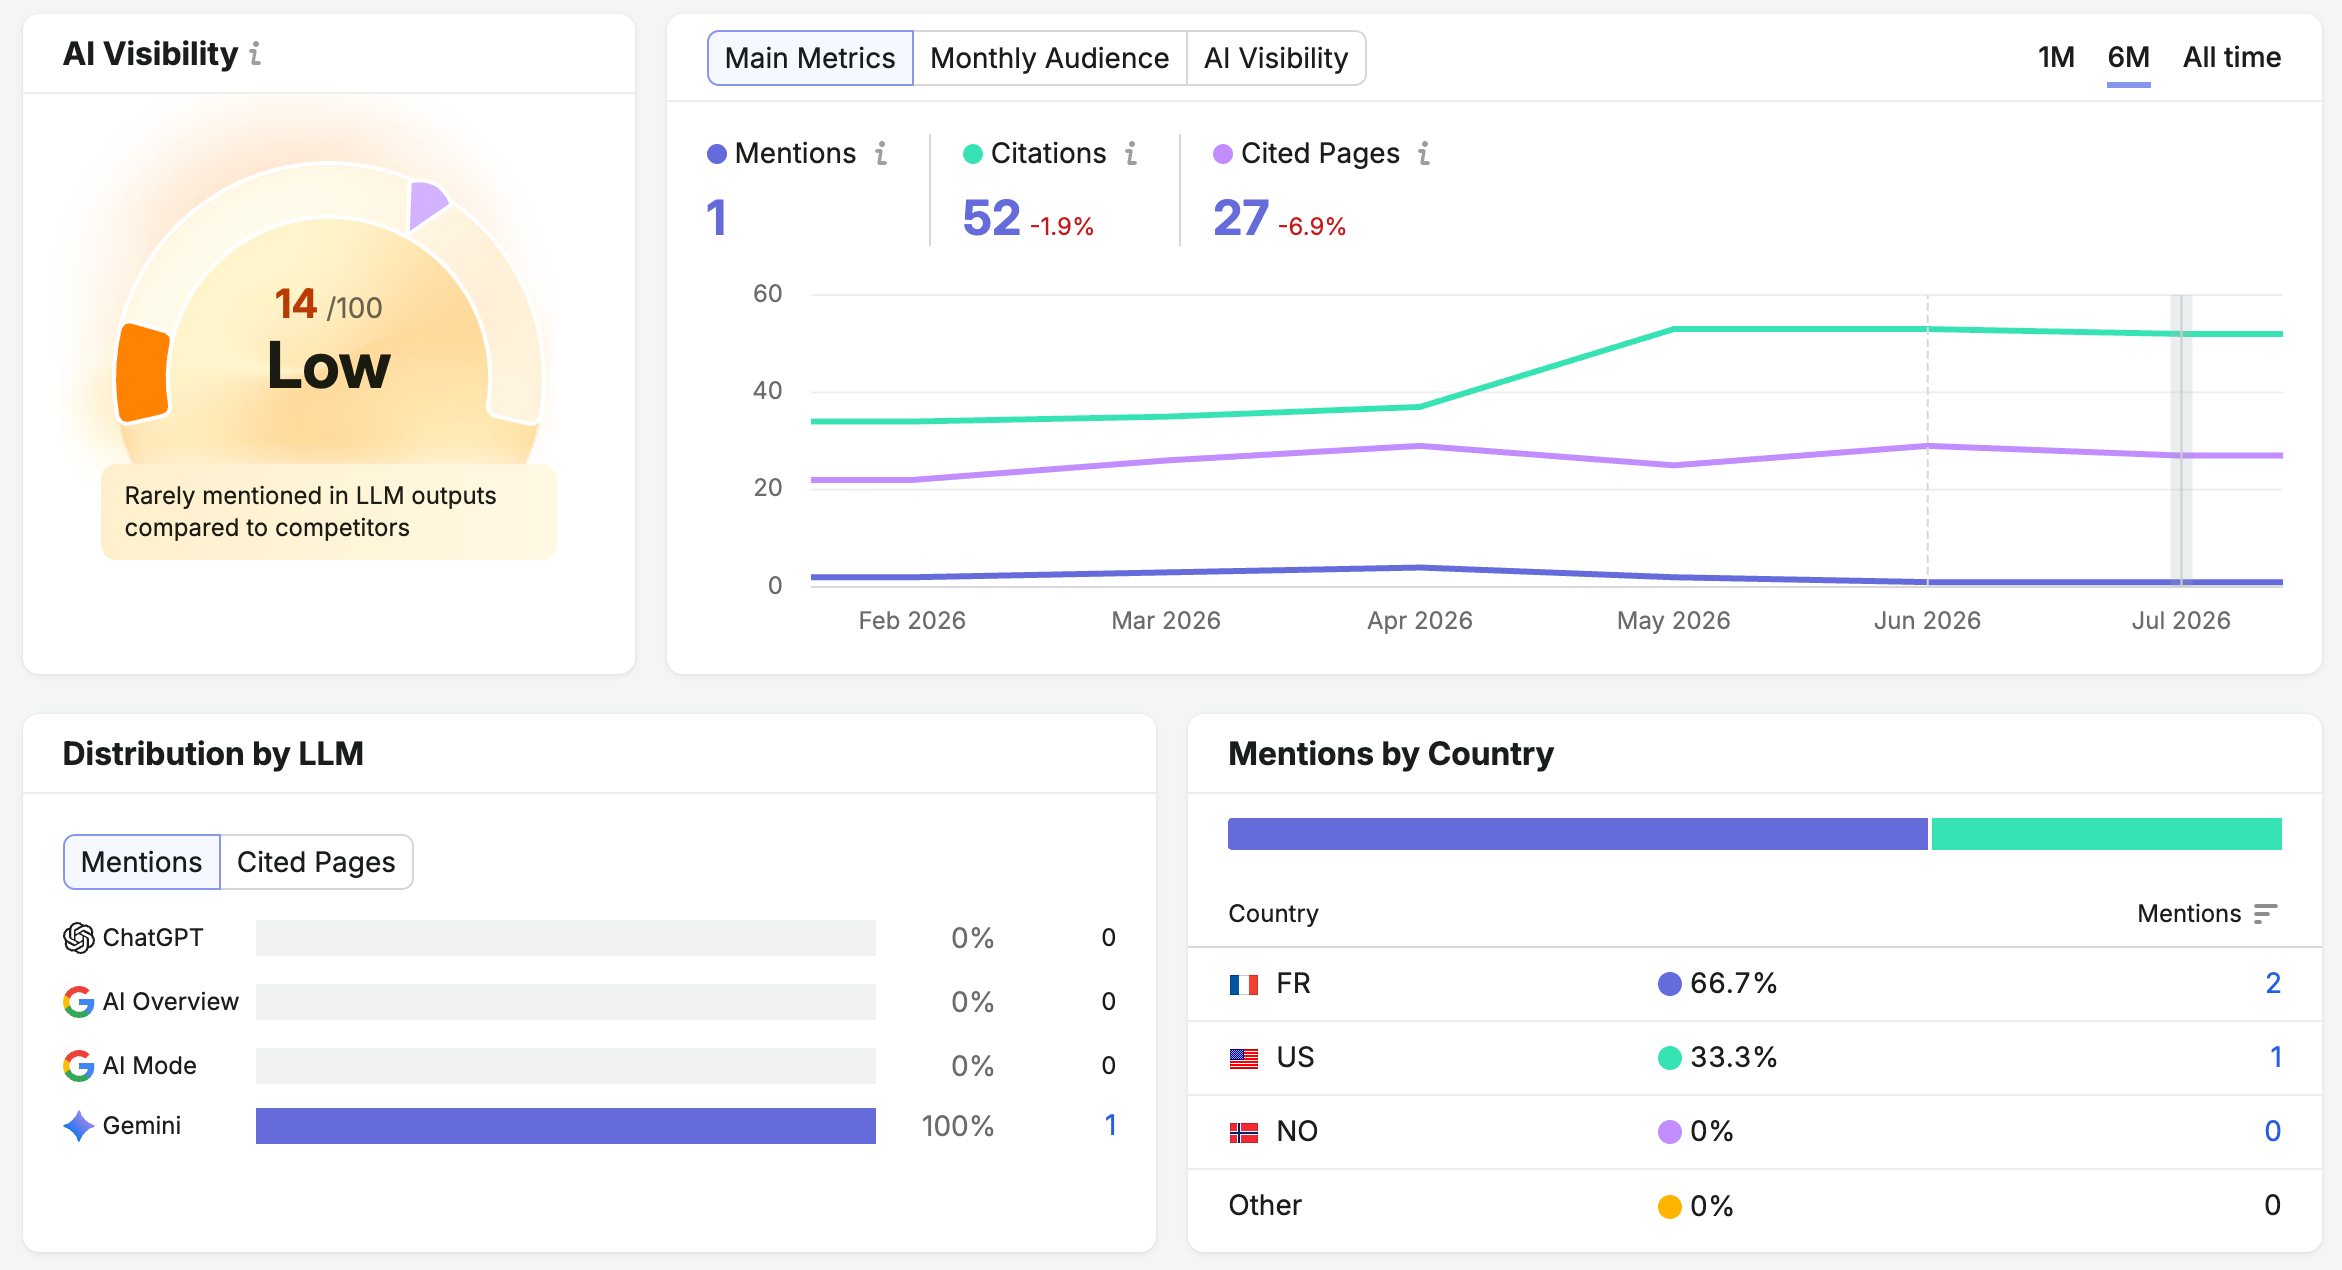Screen dimensions: 2342x1270
Task: Click the Feb 2026 axis label
Action: click(x=912, y=621)
